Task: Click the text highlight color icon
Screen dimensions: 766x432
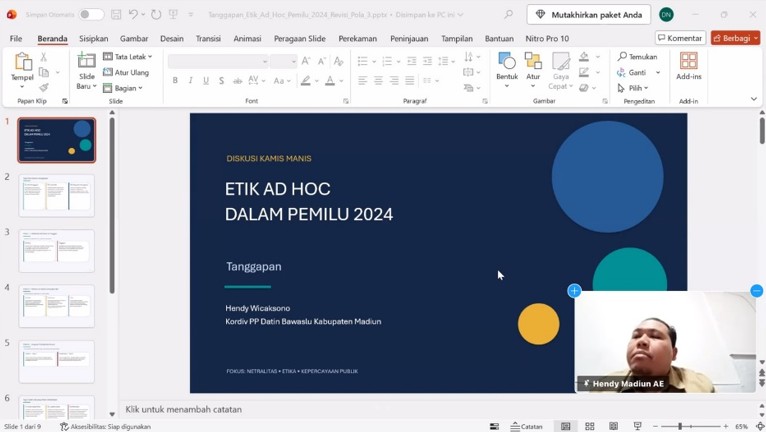Action: click(x=306, y=80)
